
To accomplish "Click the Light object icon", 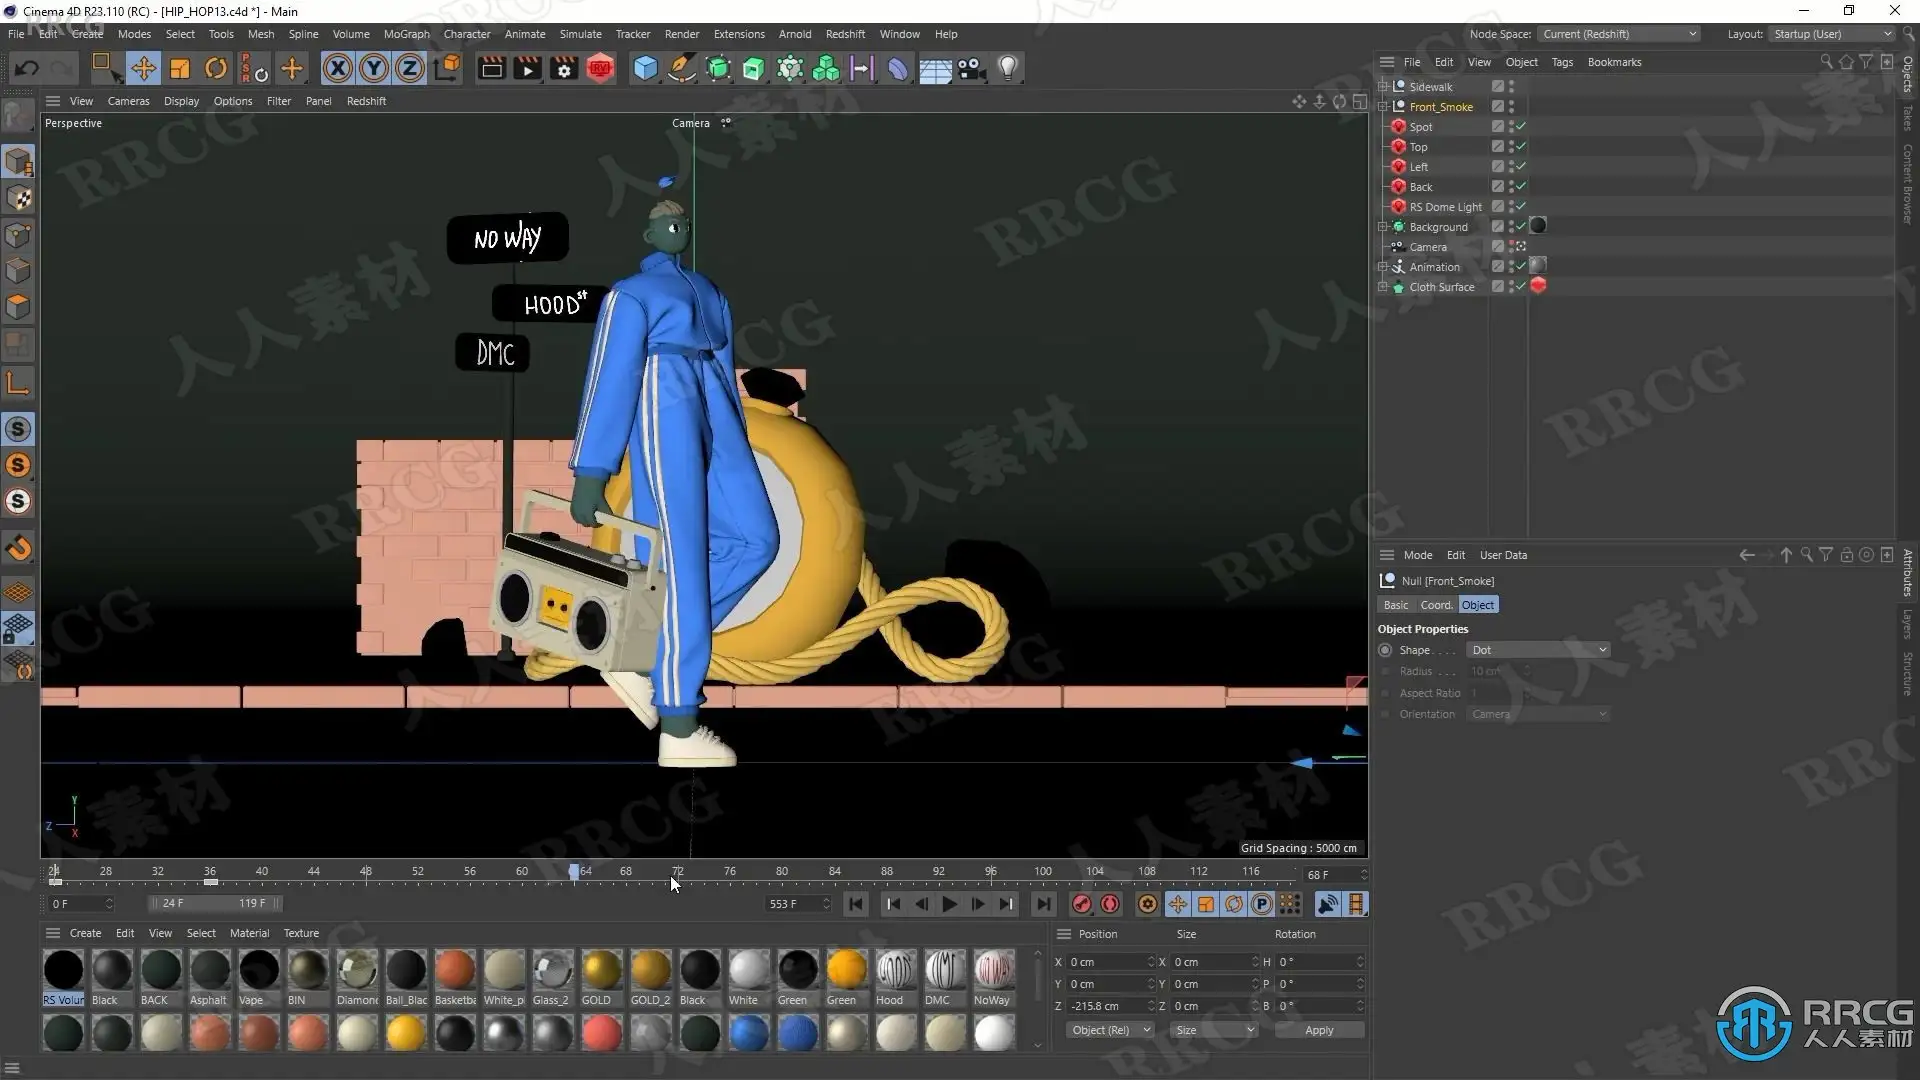I will (1008, 68).
